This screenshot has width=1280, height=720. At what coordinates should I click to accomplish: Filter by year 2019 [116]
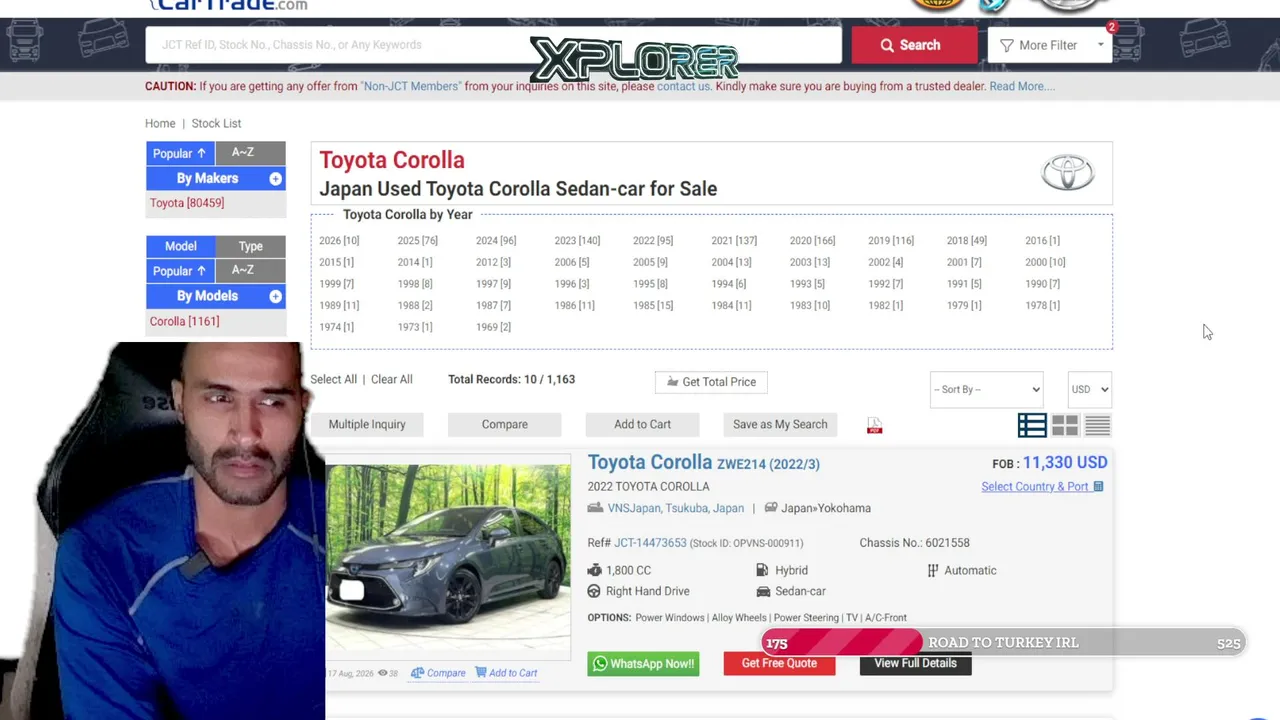click(x=891, y=241)
